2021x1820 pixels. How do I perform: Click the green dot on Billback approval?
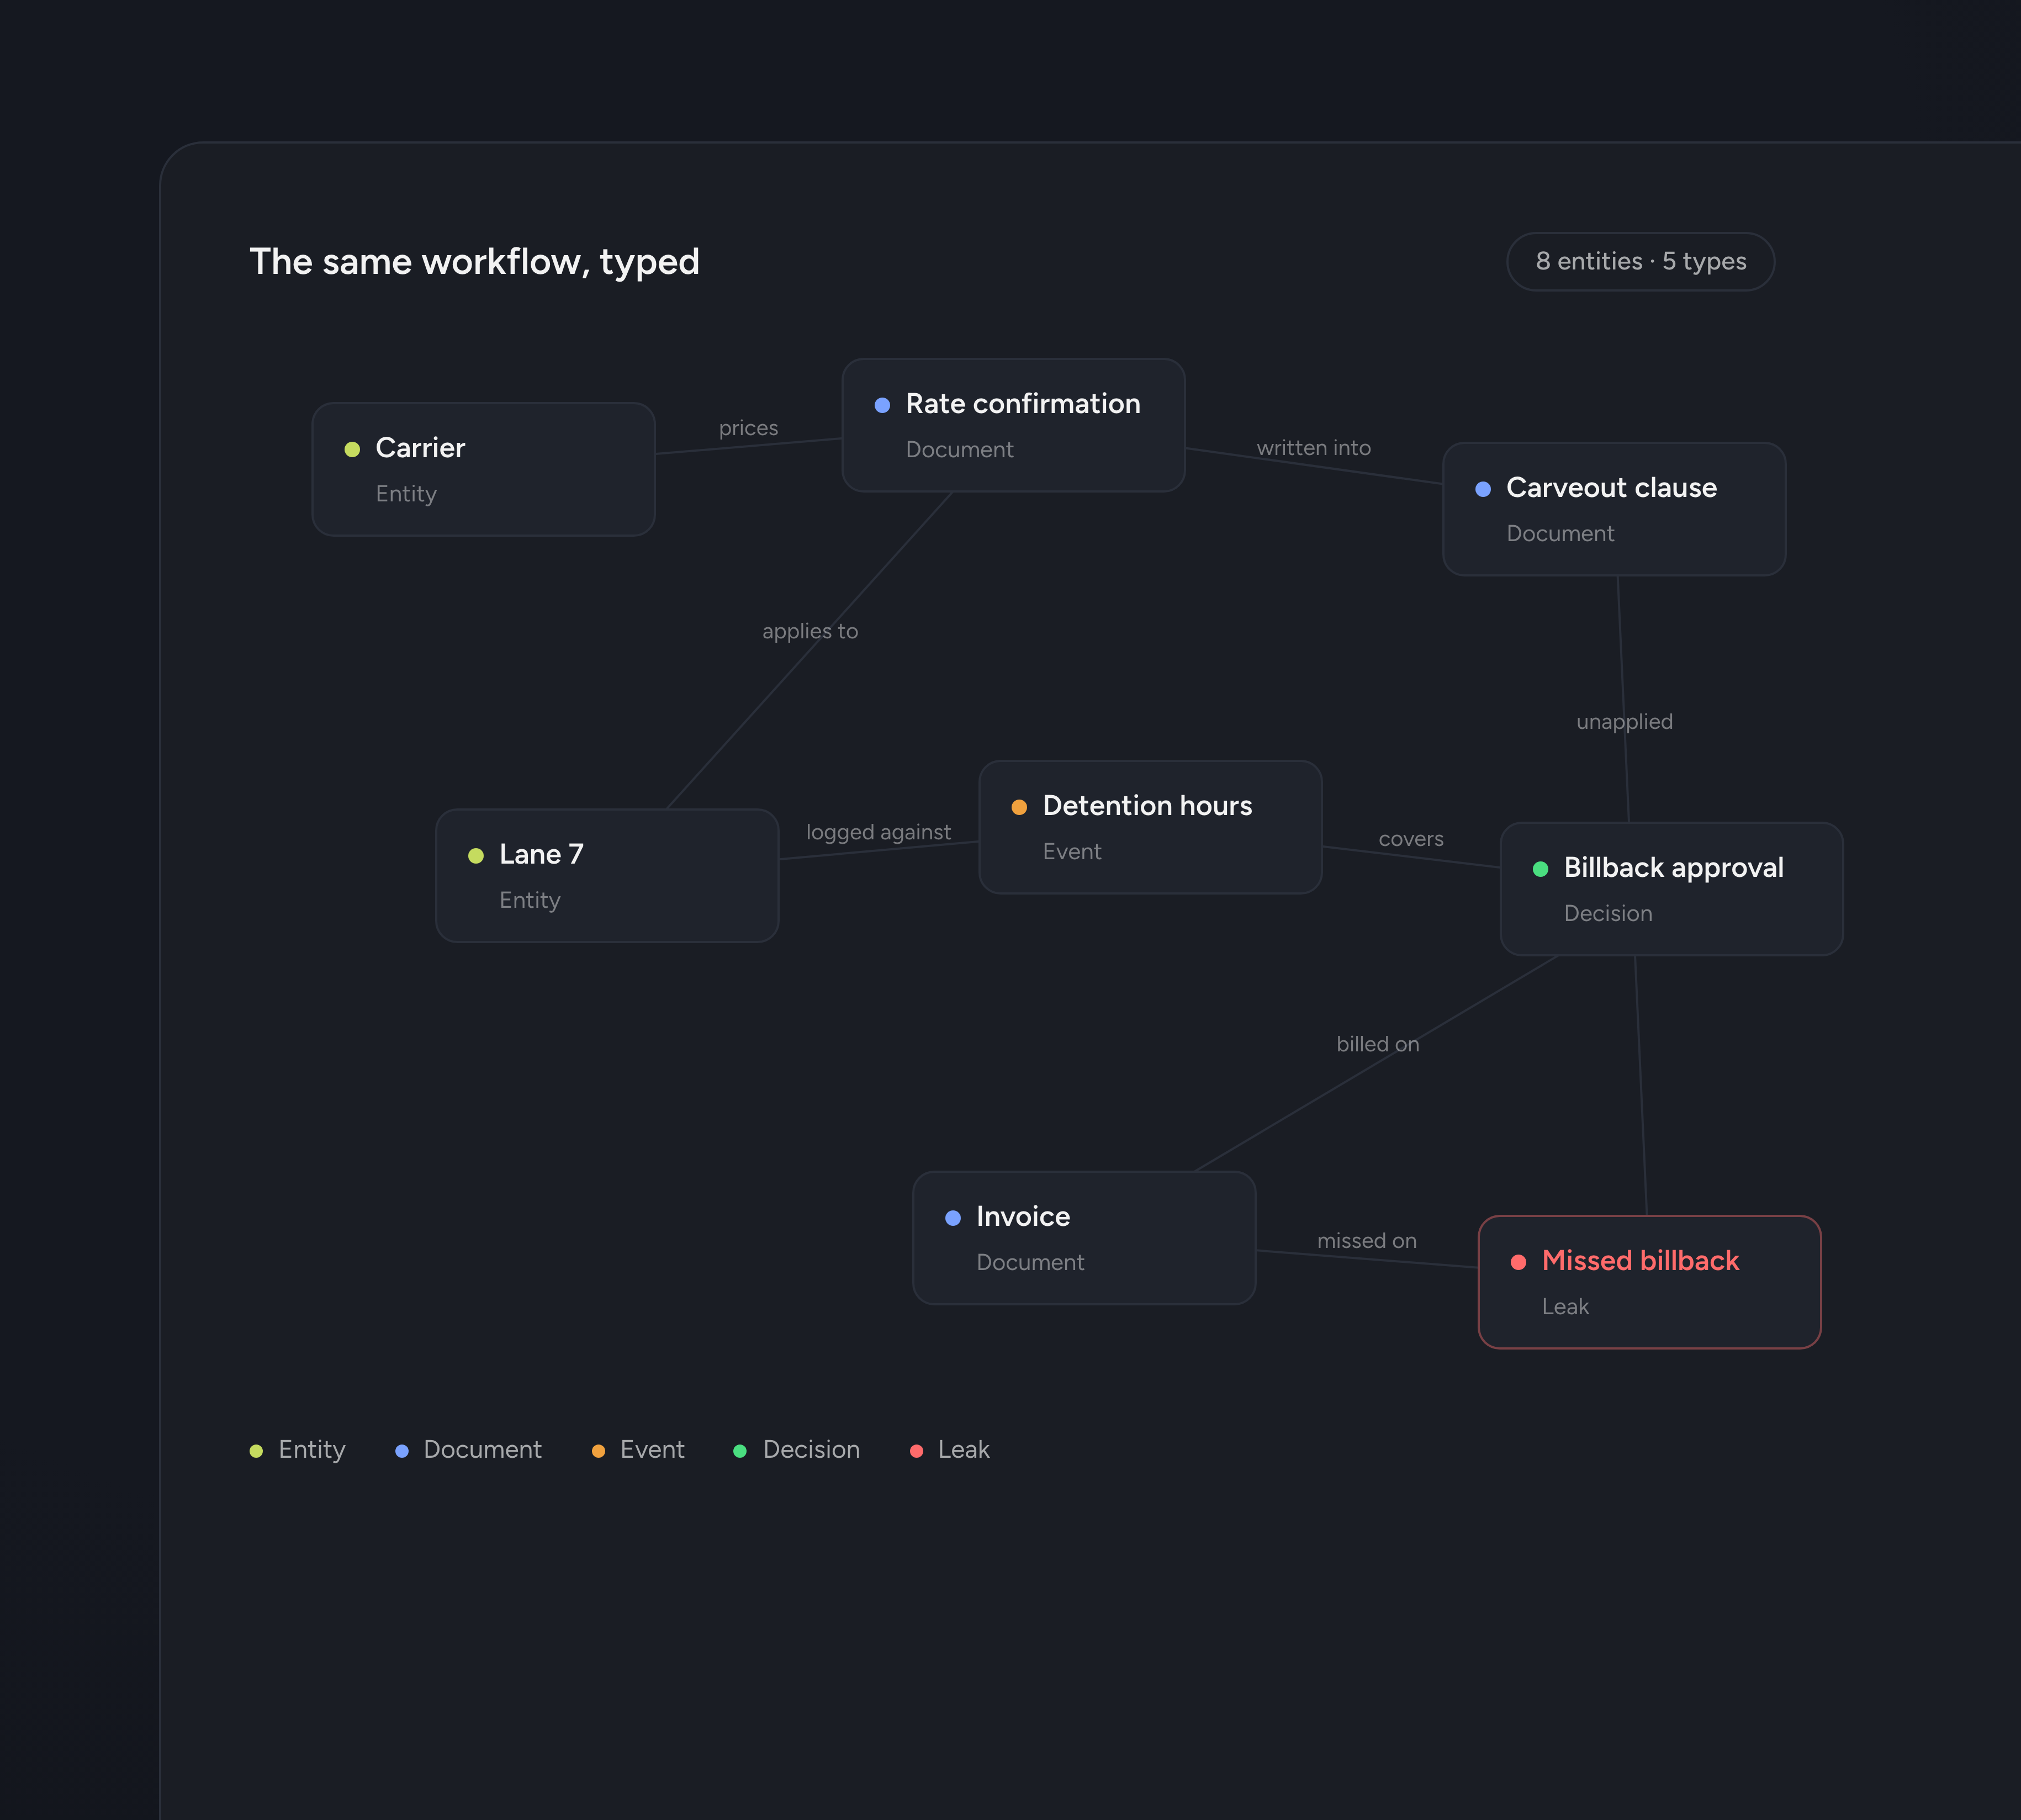1540,869
